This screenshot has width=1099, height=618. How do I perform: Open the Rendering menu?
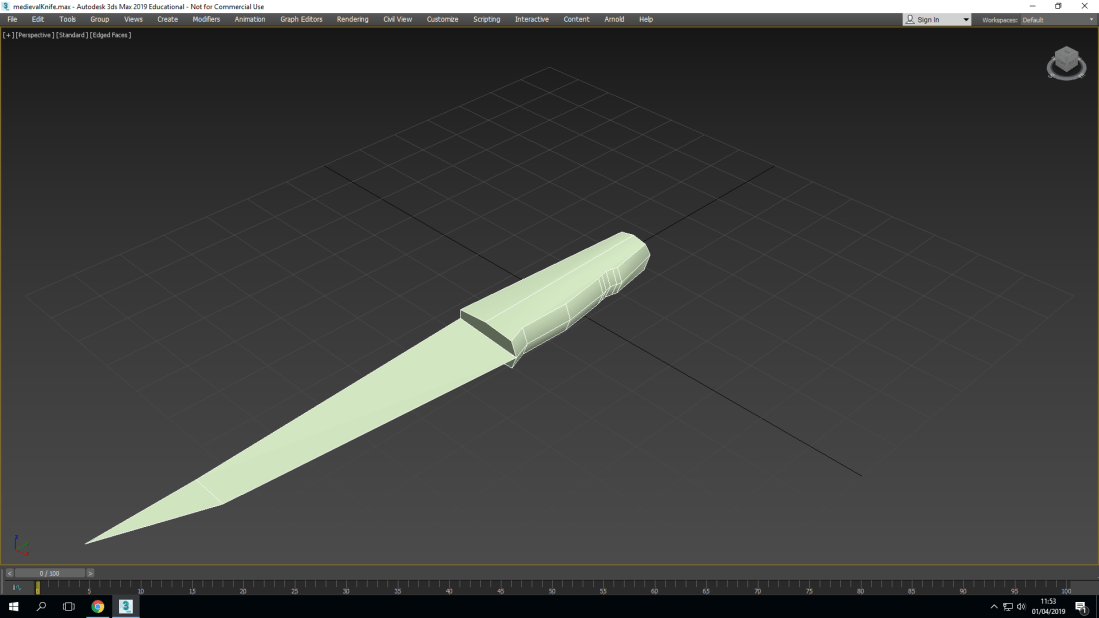click(352, 19)
